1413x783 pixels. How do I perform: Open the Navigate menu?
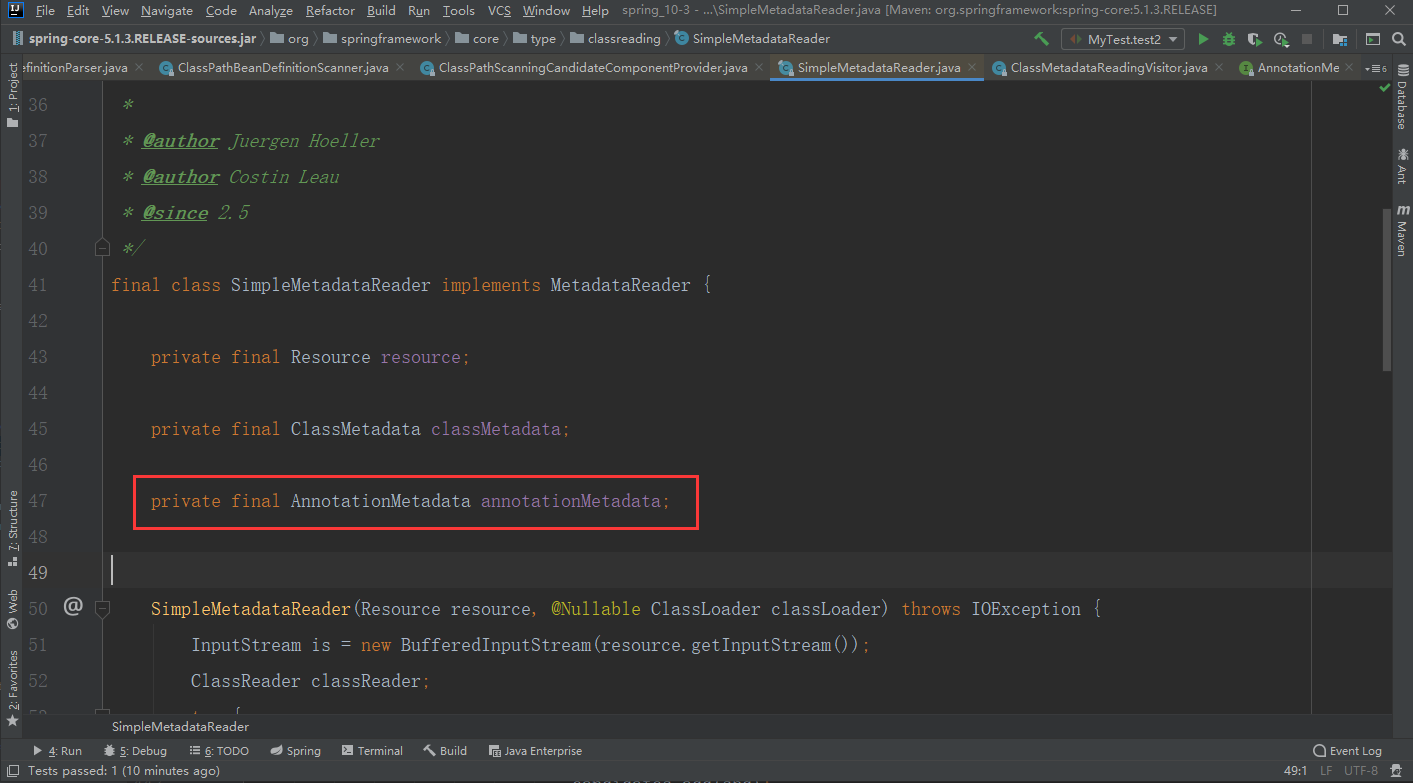coord(168,11)
